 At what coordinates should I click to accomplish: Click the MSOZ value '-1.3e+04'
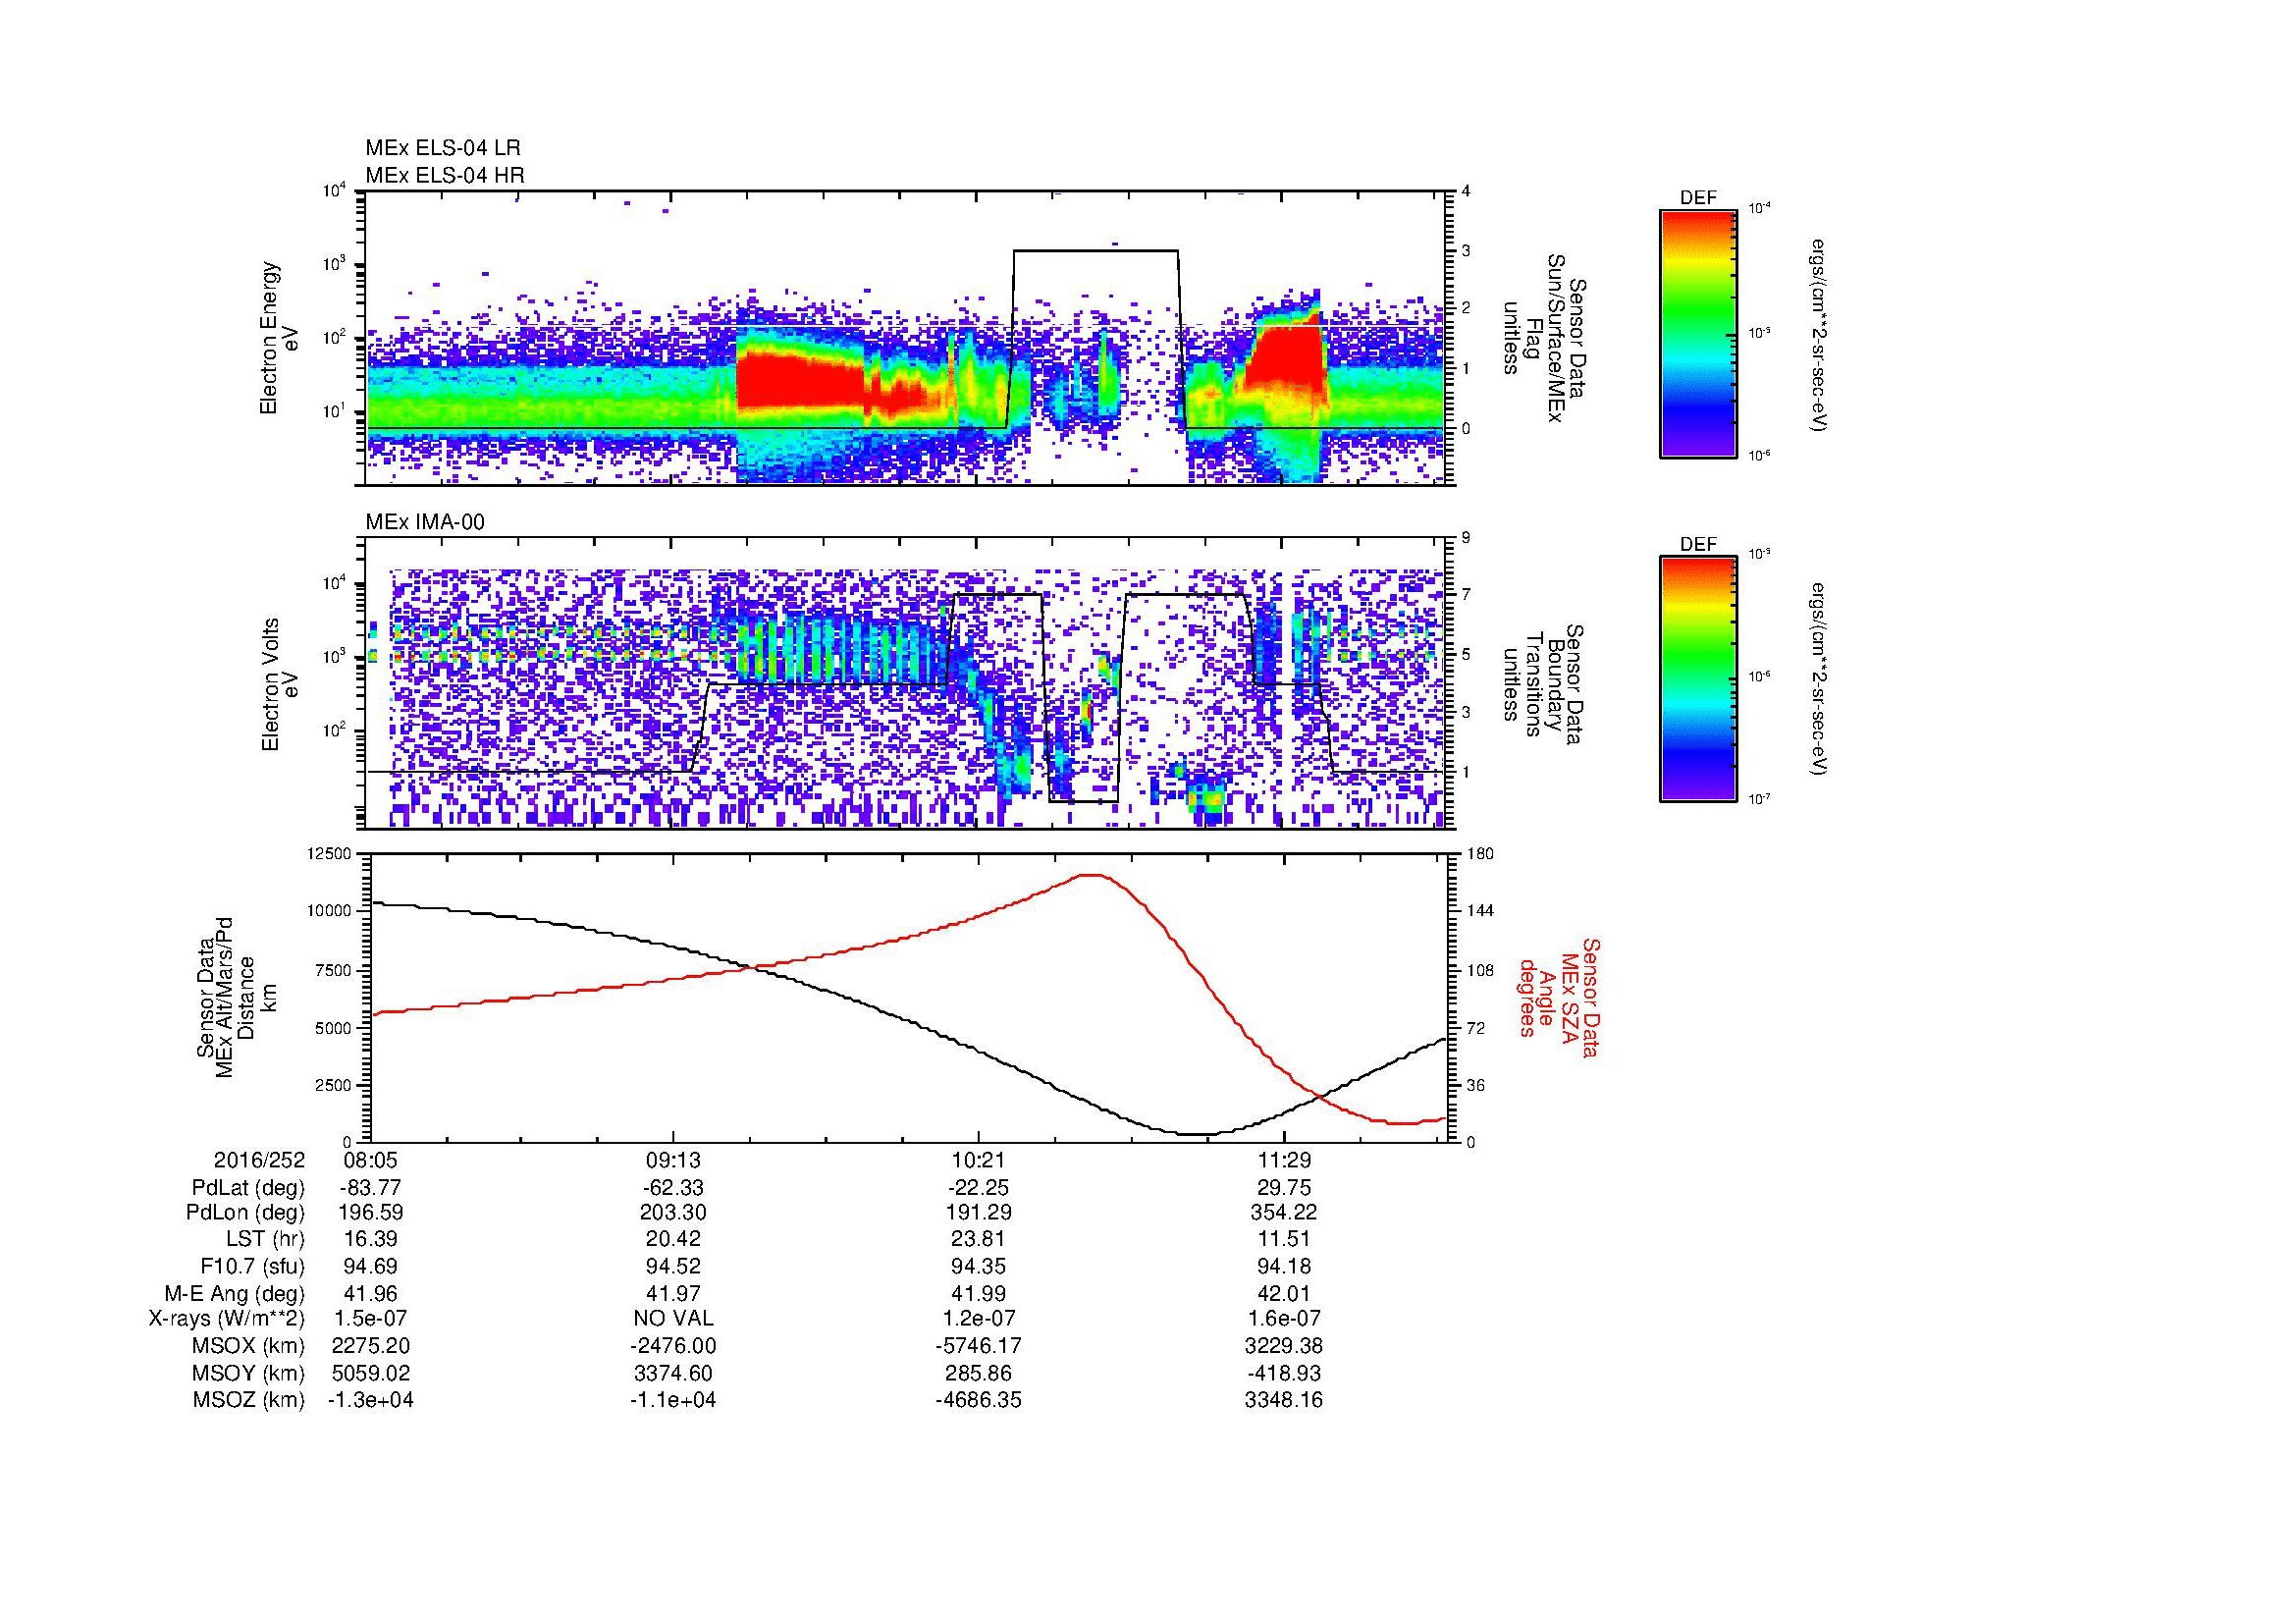pos(370,1400)
